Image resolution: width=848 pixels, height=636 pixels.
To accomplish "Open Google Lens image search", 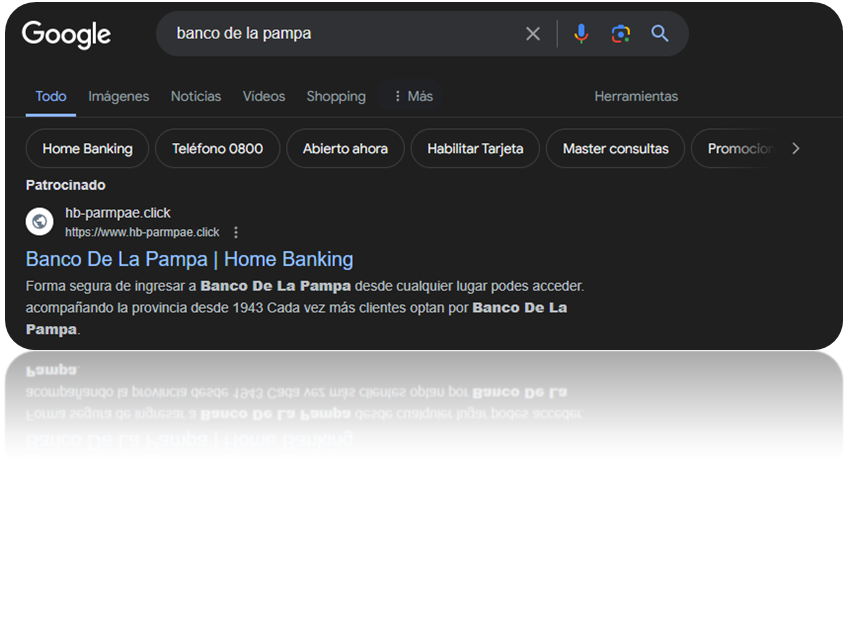I will tap(620, 34).
